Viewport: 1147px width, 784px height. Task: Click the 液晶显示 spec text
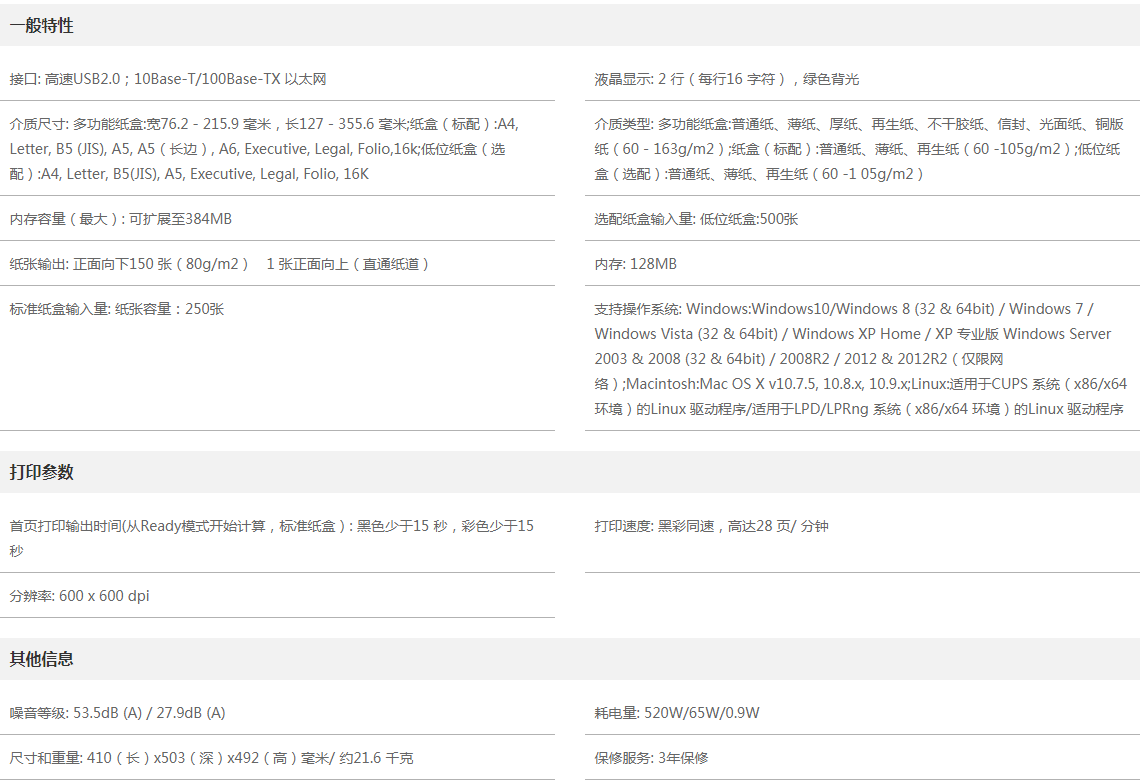(726, 79)
